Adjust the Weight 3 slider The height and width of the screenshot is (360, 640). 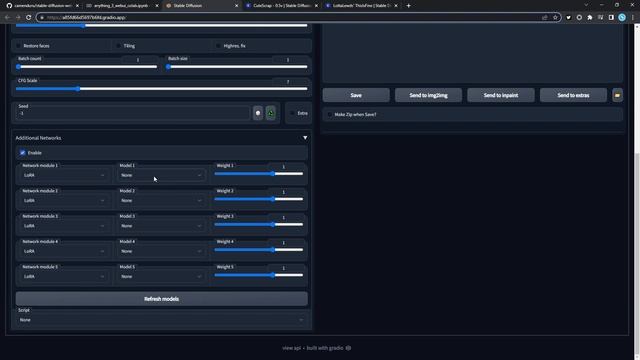click(259, 224)
